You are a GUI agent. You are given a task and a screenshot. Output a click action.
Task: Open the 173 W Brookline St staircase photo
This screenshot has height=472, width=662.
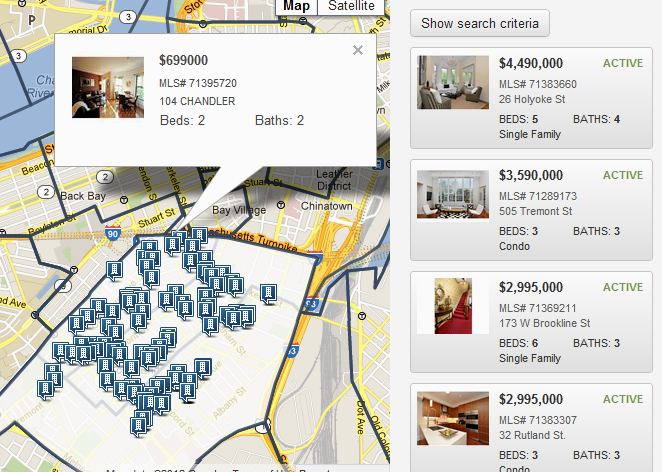click(453, 306)
